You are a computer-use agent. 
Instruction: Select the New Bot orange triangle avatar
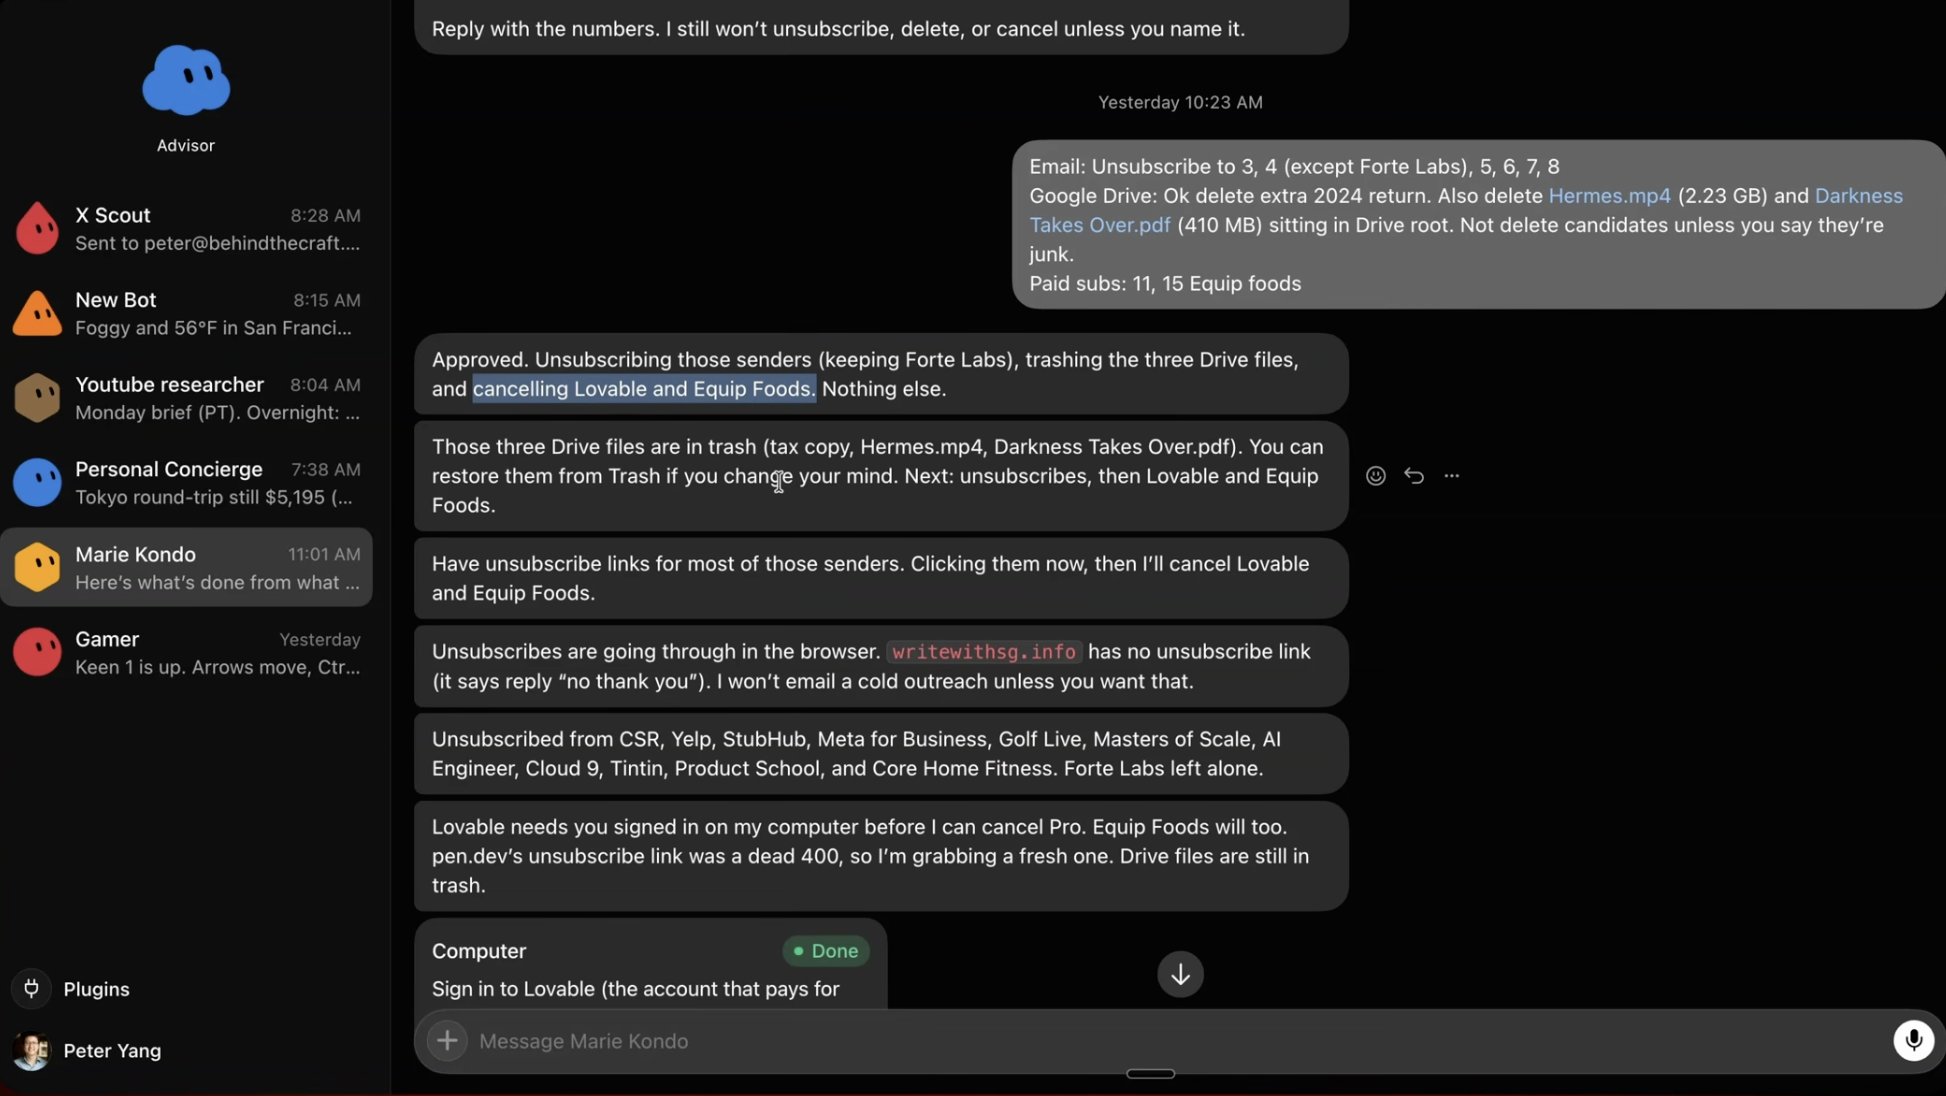(x=37, y=313)
